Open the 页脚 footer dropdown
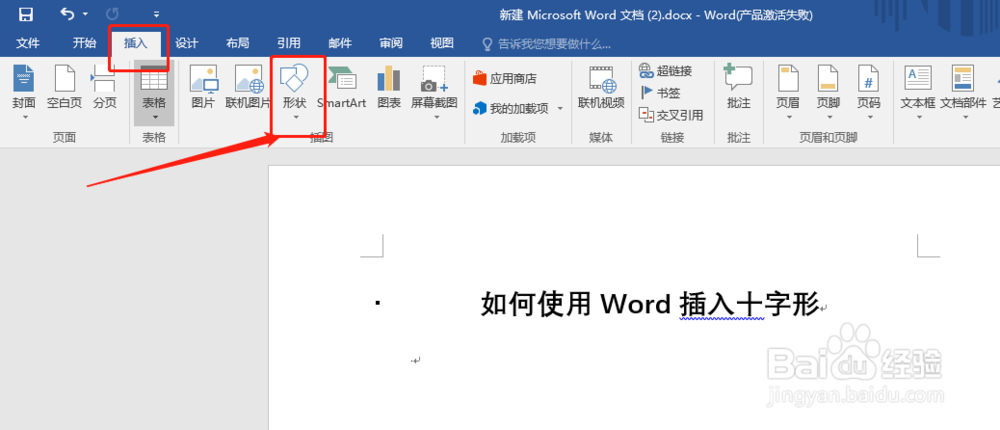The width and height of the screenshot is (1000, 430). click(828, 93)
